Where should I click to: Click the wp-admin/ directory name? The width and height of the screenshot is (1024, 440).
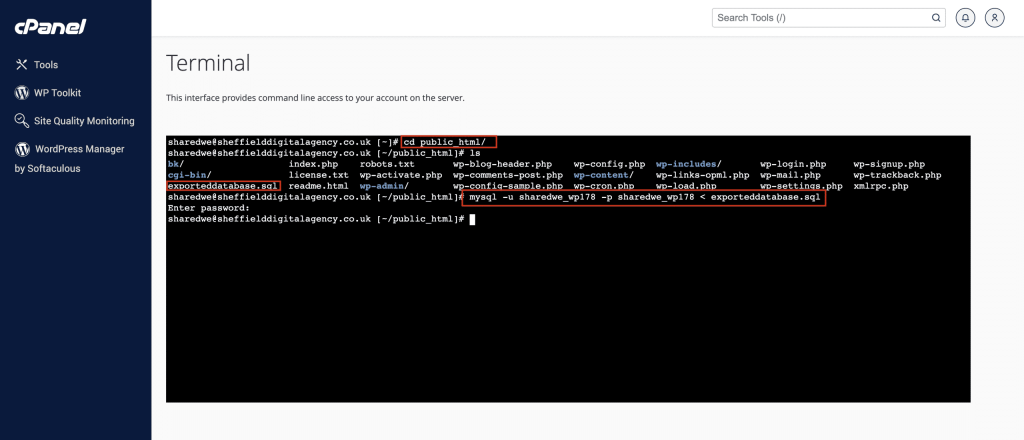pyautogui.click(x=384, y=186)
